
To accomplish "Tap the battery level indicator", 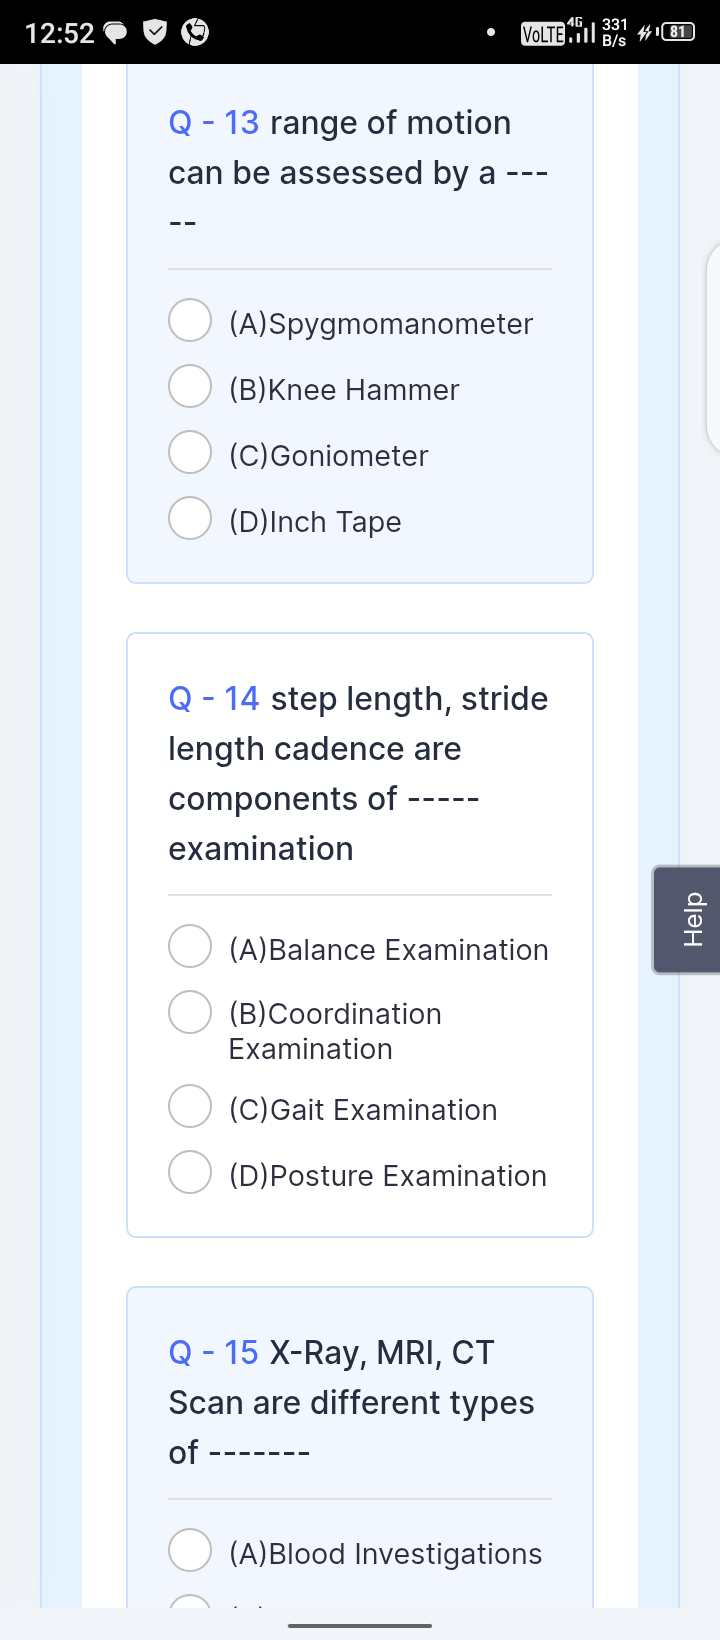I will tap(679, 32).
